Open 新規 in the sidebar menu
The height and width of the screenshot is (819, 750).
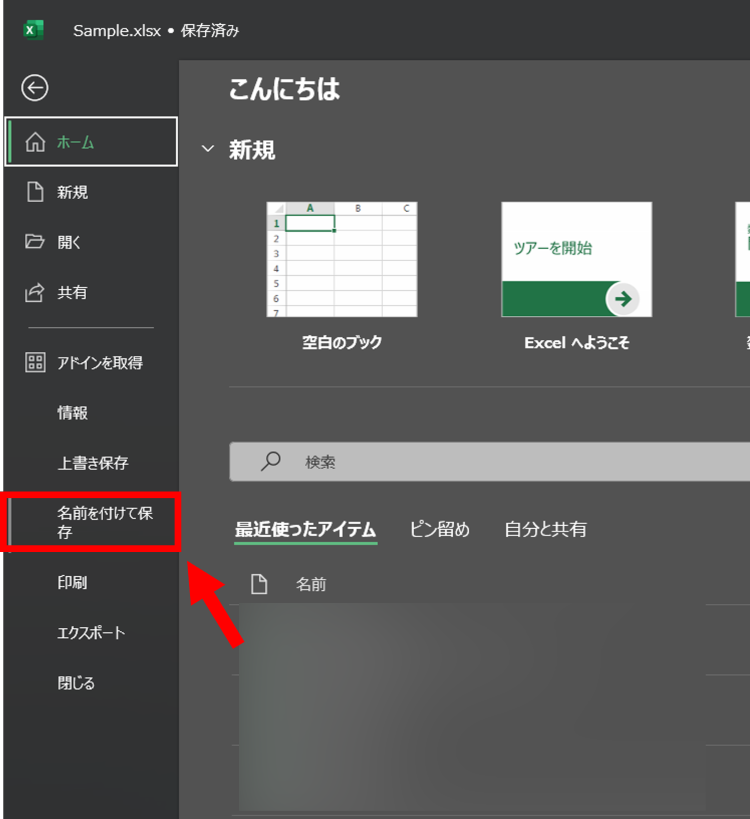(91, 192)
